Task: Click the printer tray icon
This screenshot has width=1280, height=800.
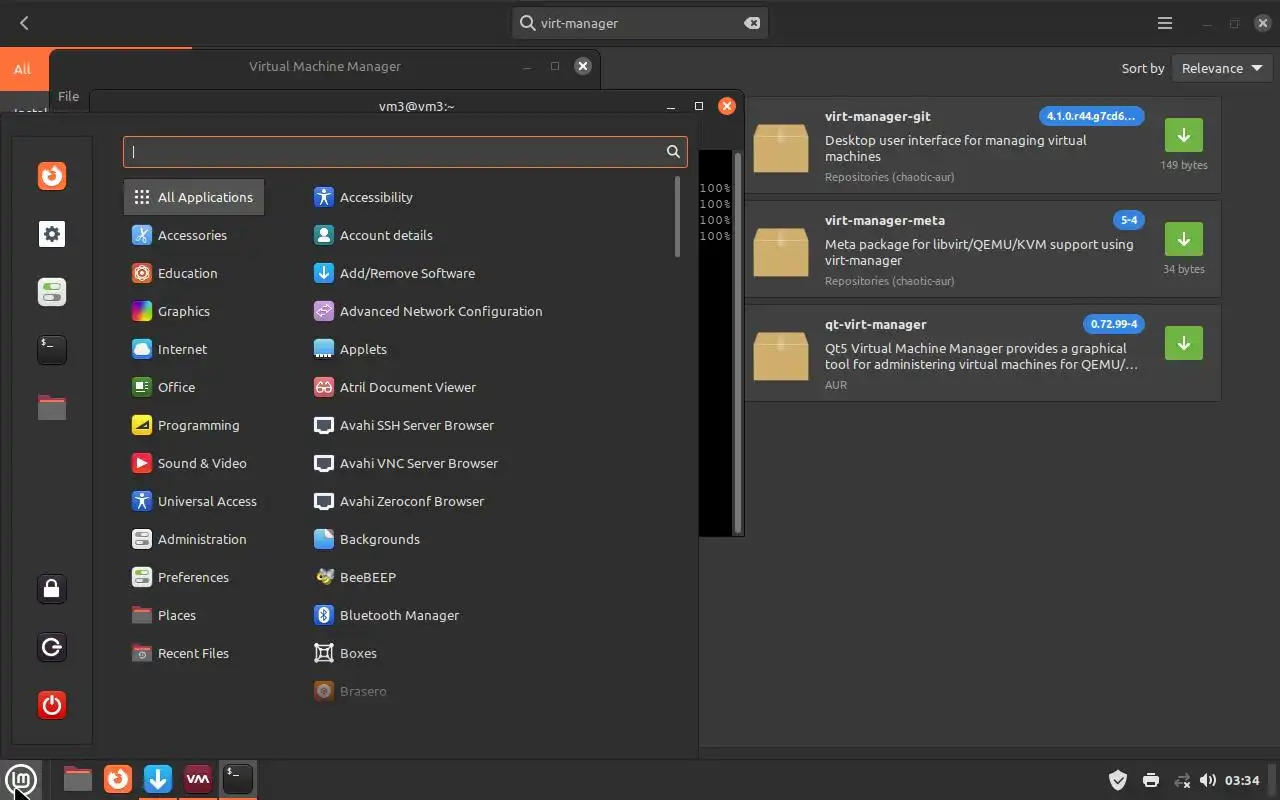Action: [x=1150, y=780]
